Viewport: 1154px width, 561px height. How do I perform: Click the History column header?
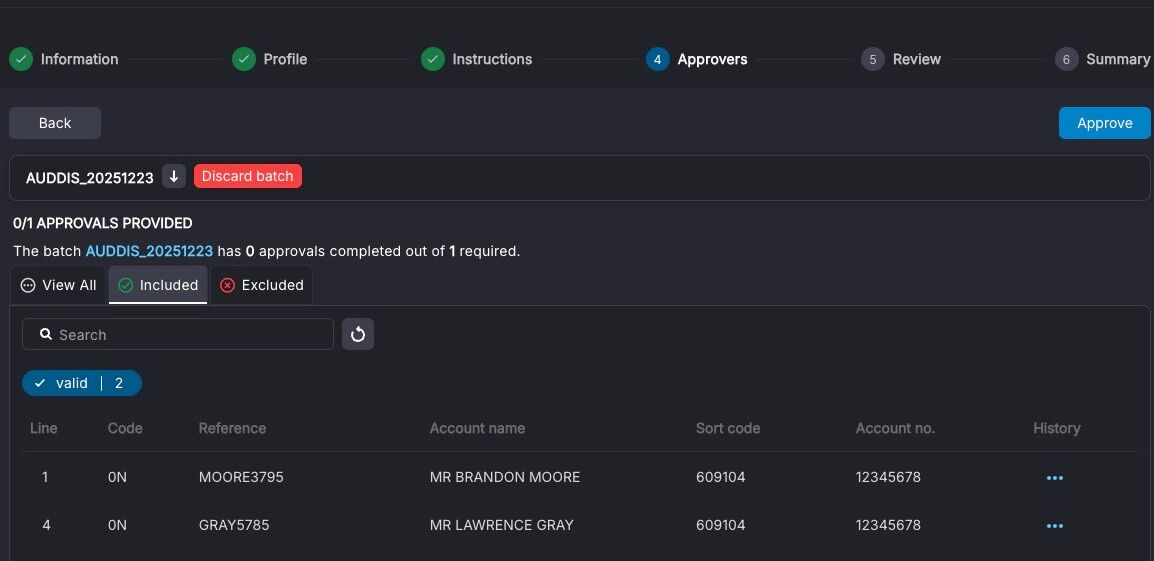pos(1057,428)
